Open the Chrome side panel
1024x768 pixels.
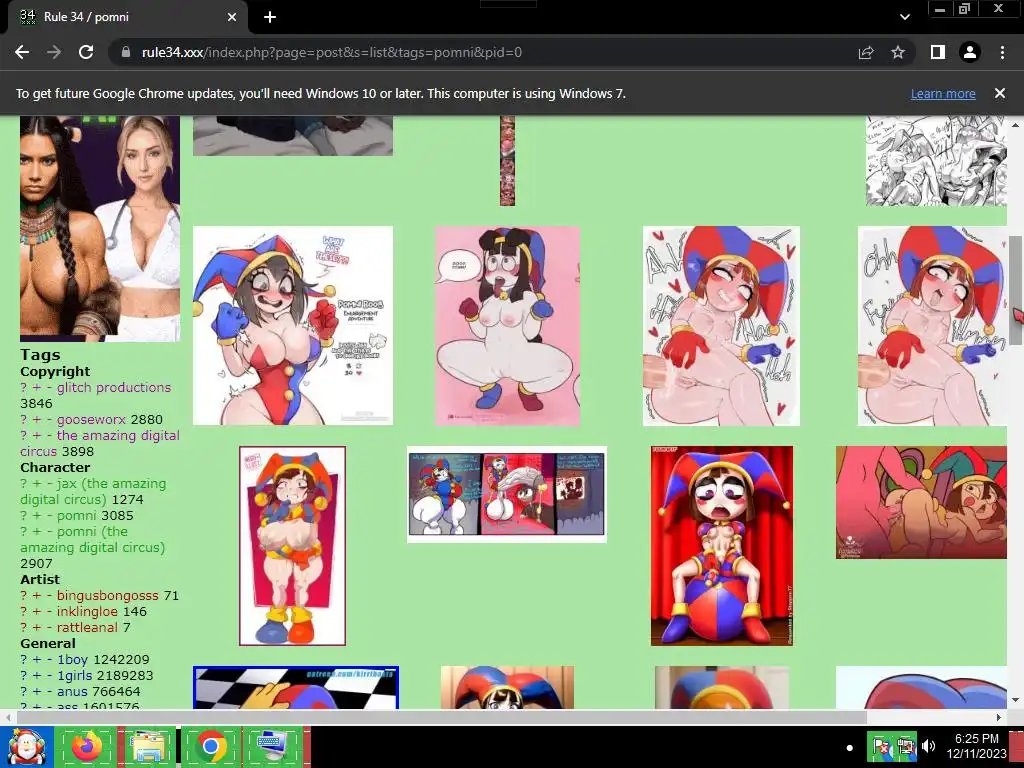point(938,52)
